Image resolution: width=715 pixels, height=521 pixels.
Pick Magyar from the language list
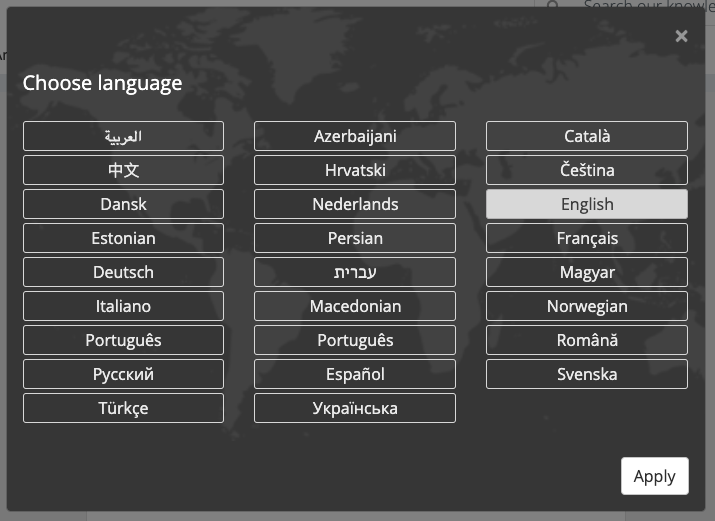coord(587,272)
